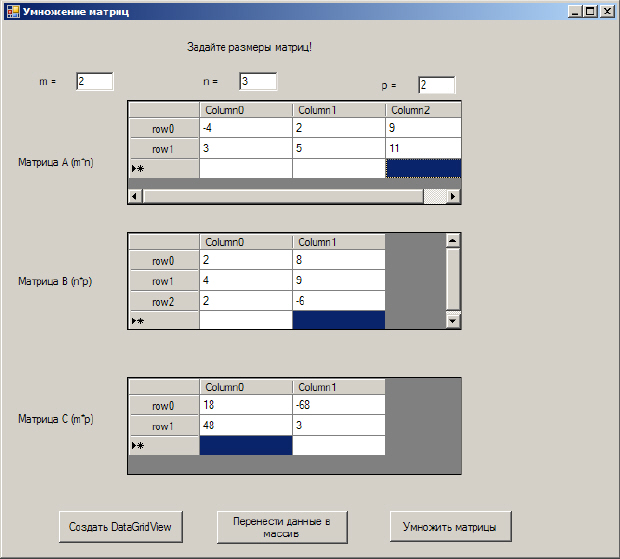Click Column1 header in Matrix B
620x559 pixels.
point(339,242)
